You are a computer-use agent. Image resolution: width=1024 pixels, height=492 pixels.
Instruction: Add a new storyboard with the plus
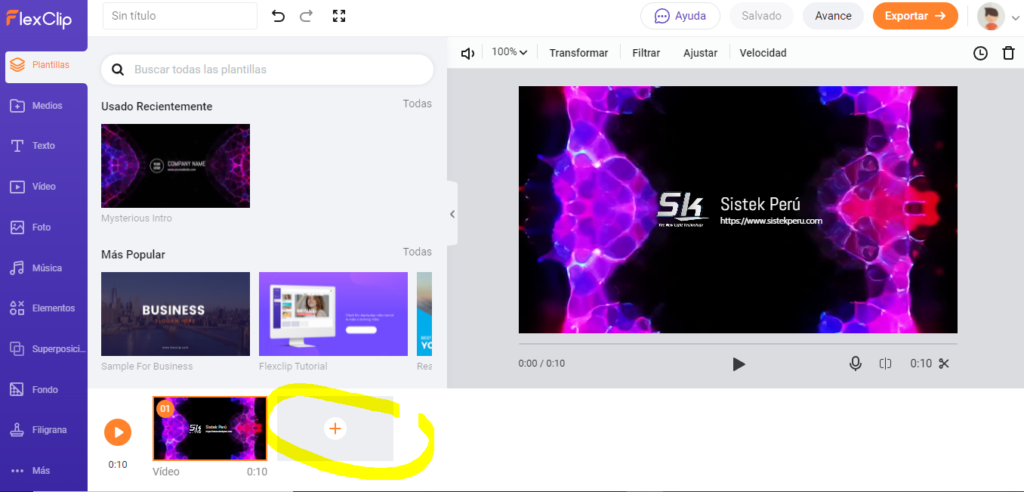point(335,429)
